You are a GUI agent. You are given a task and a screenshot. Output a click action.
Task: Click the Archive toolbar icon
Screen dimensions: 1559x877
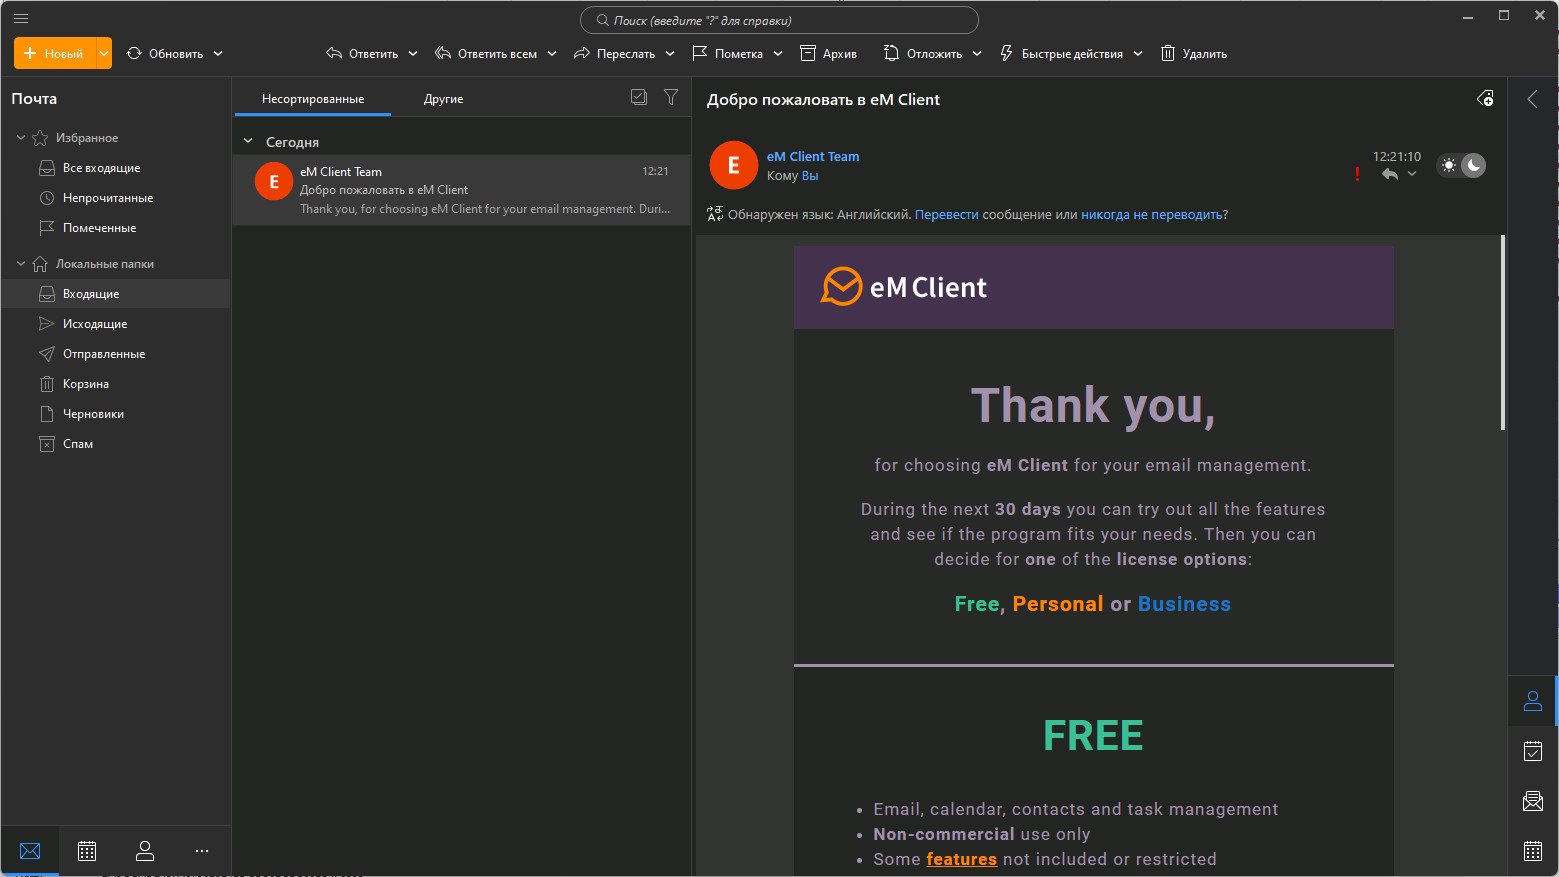coord(808,53)
